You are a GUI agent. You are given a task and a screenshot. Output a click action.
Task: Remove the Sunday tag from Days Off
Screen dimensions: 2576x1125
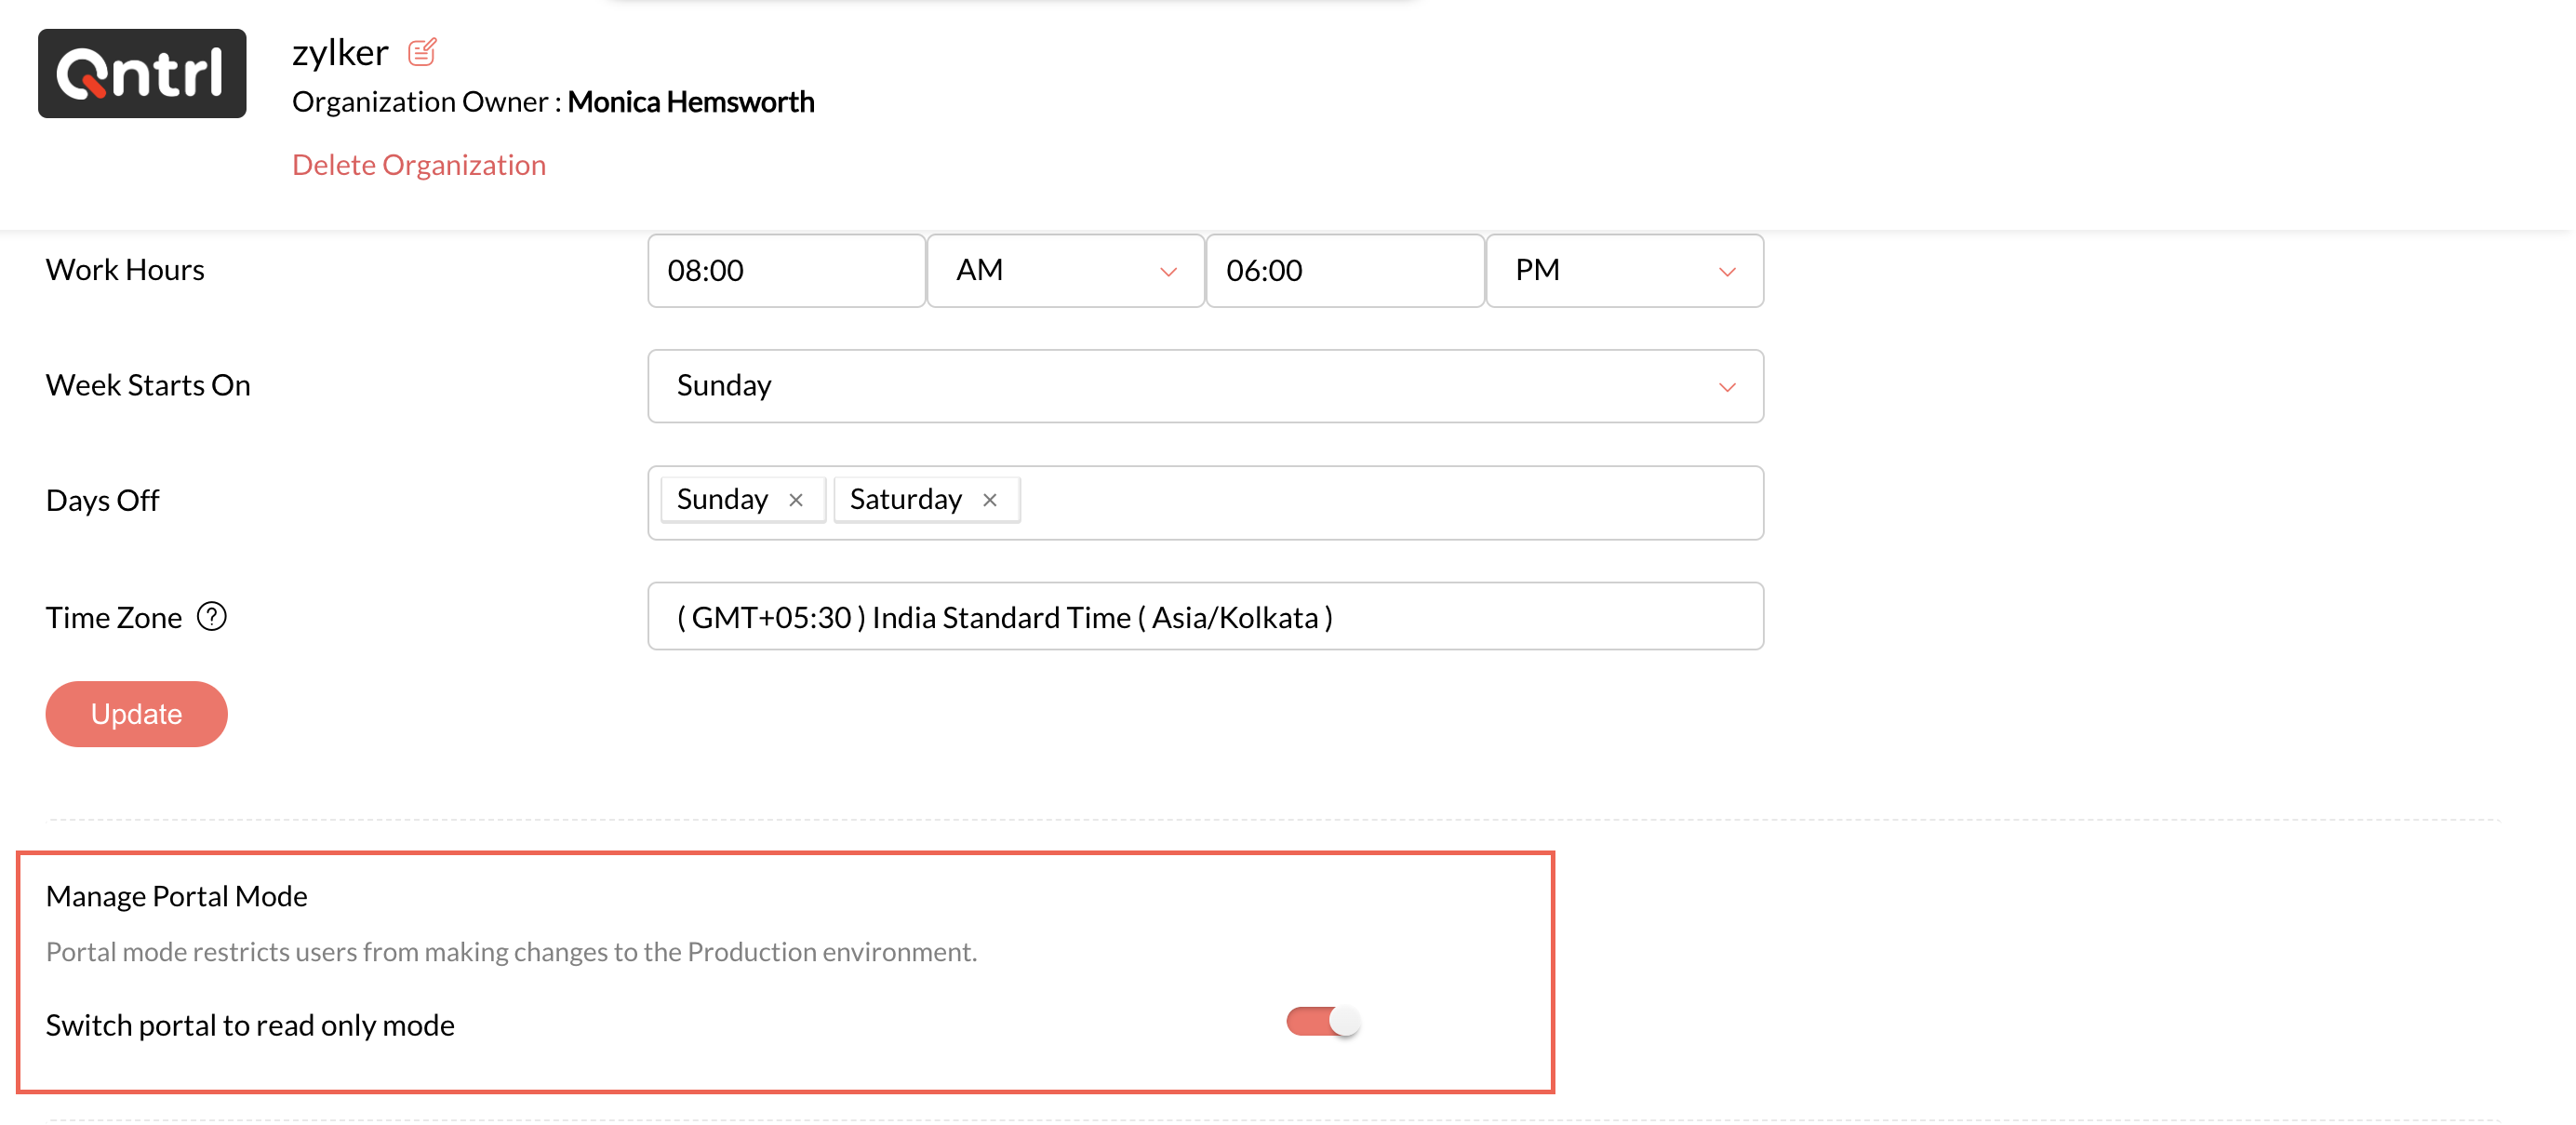(796, 500)
